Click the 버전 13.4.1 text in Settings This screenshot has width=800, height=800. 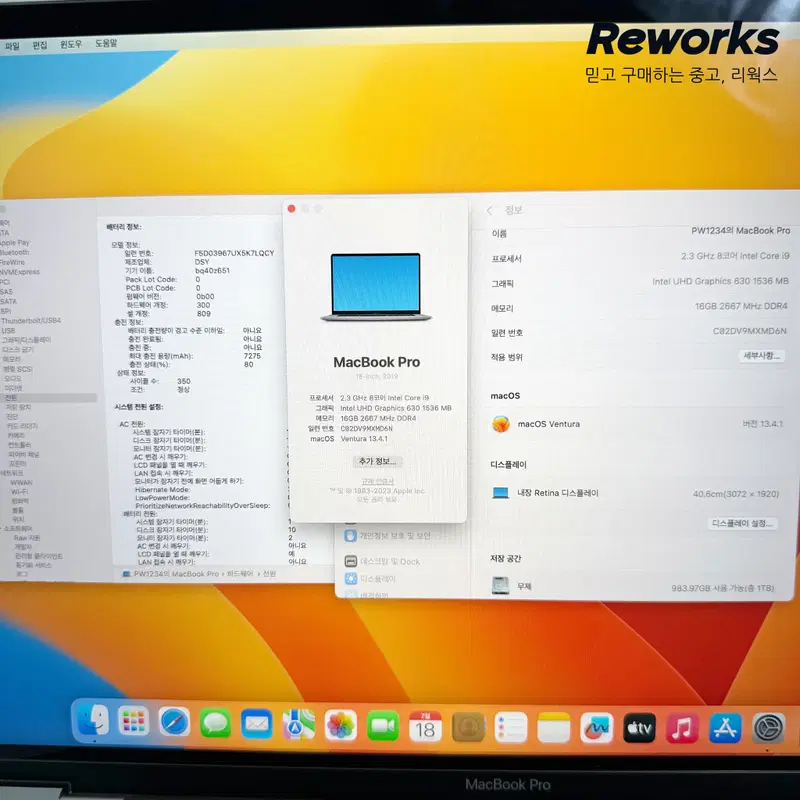[762, 424]
